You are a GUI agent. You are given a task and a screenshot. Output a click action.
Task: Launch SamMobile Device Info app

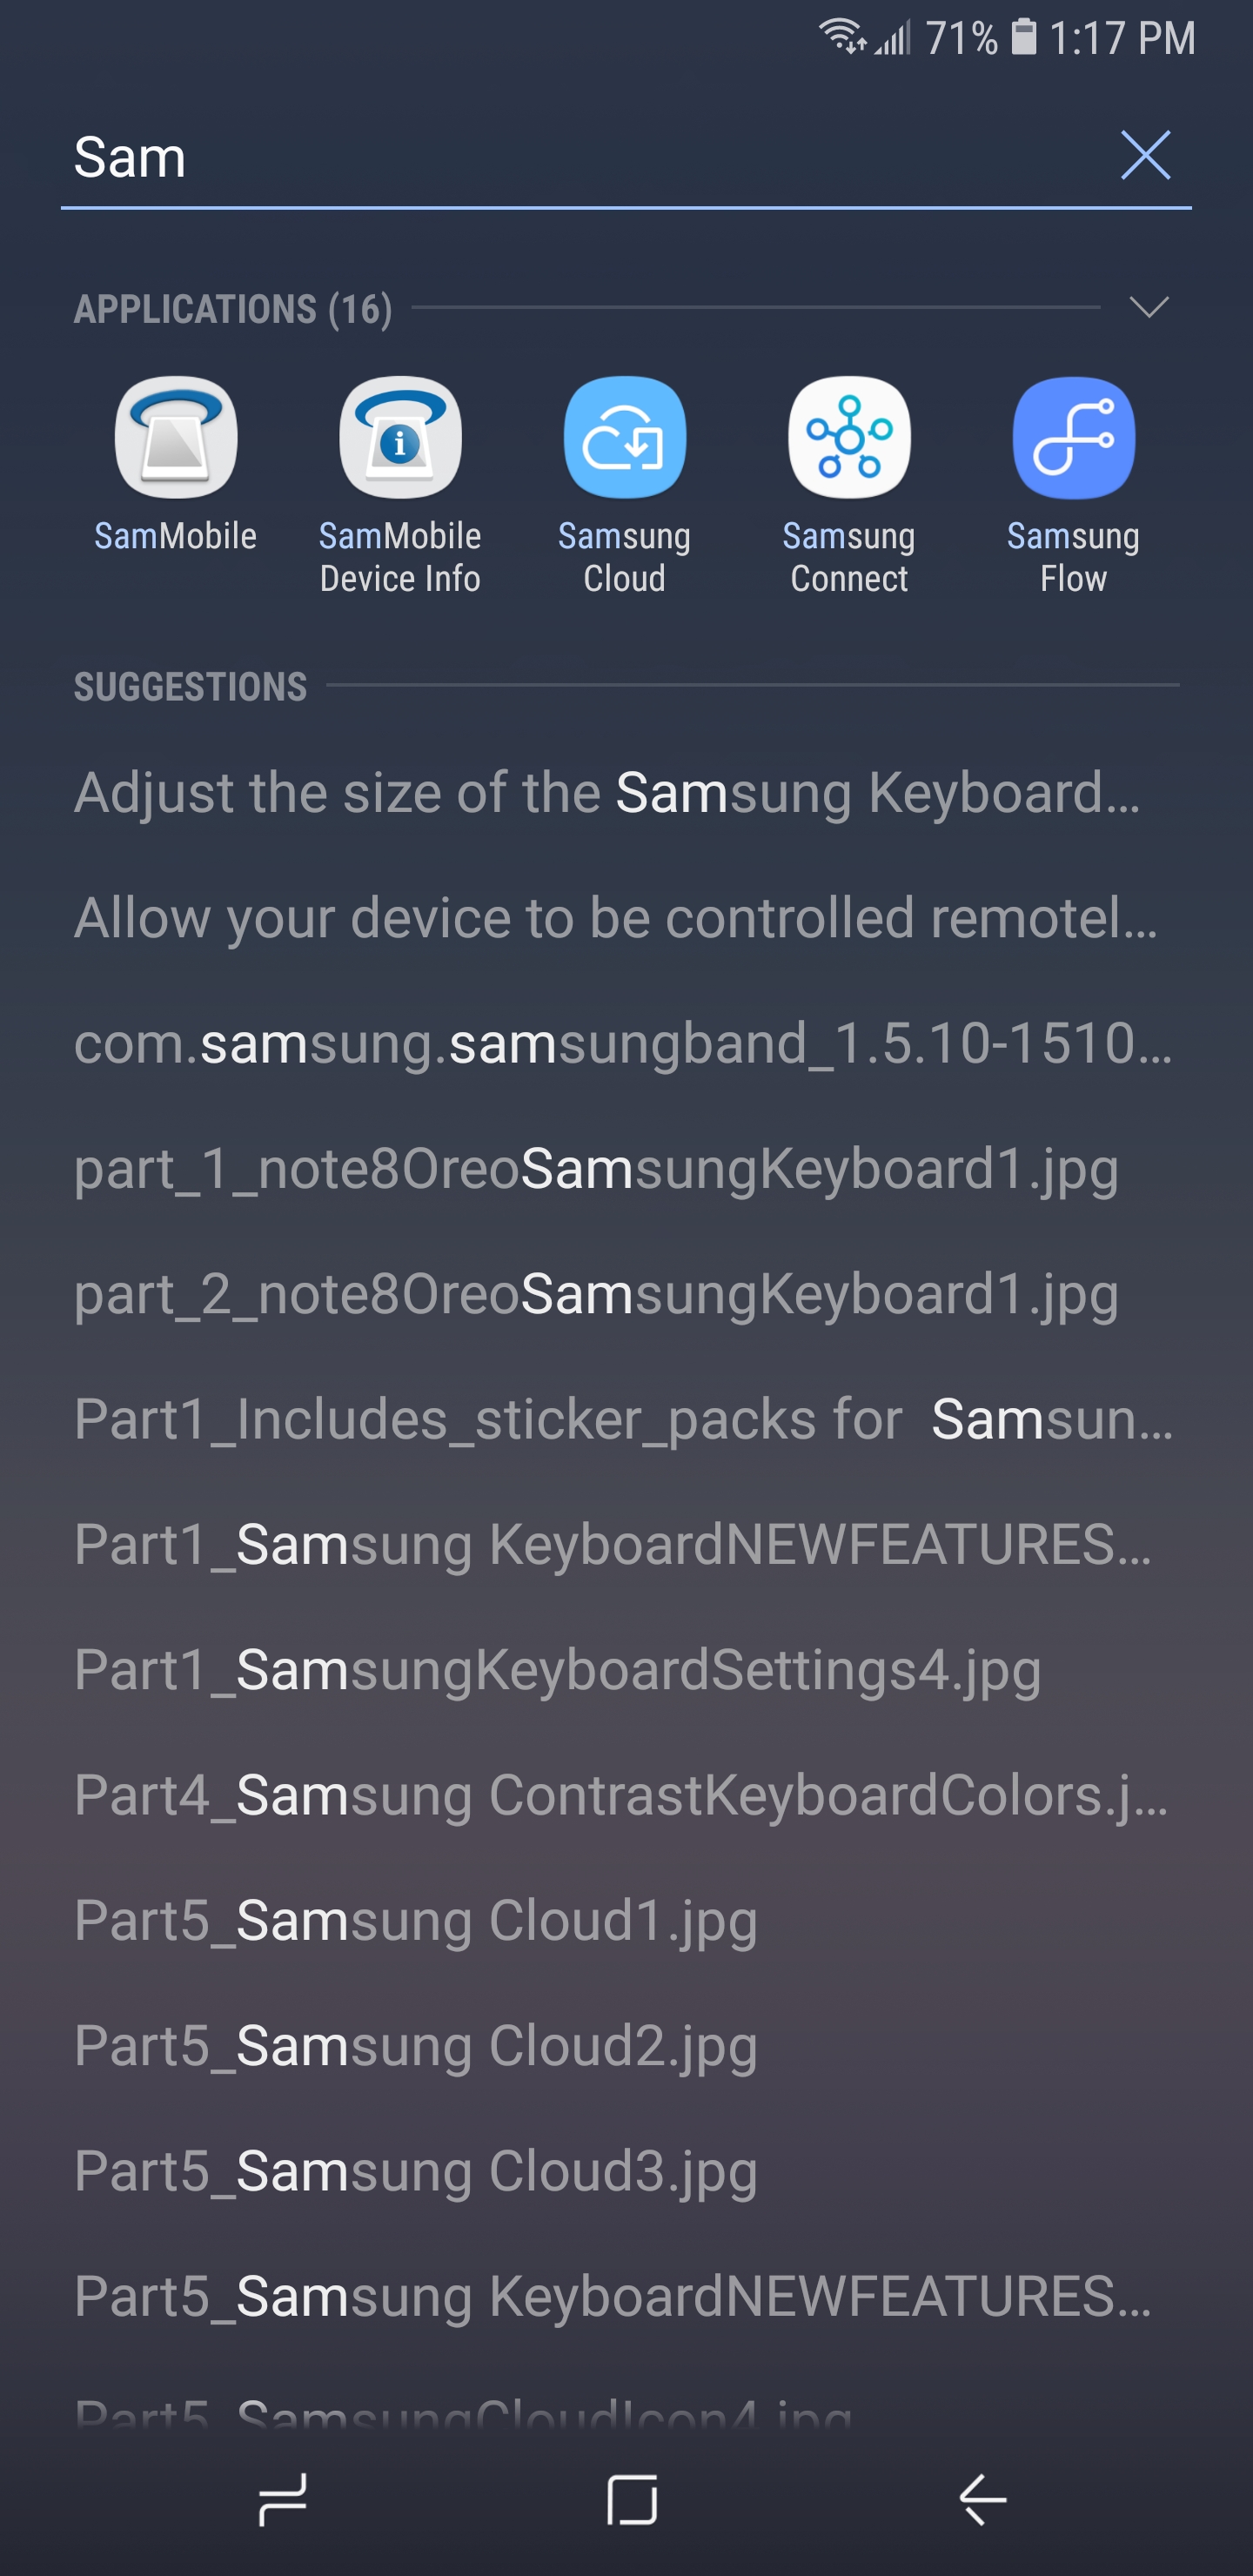tap(400, 438)
